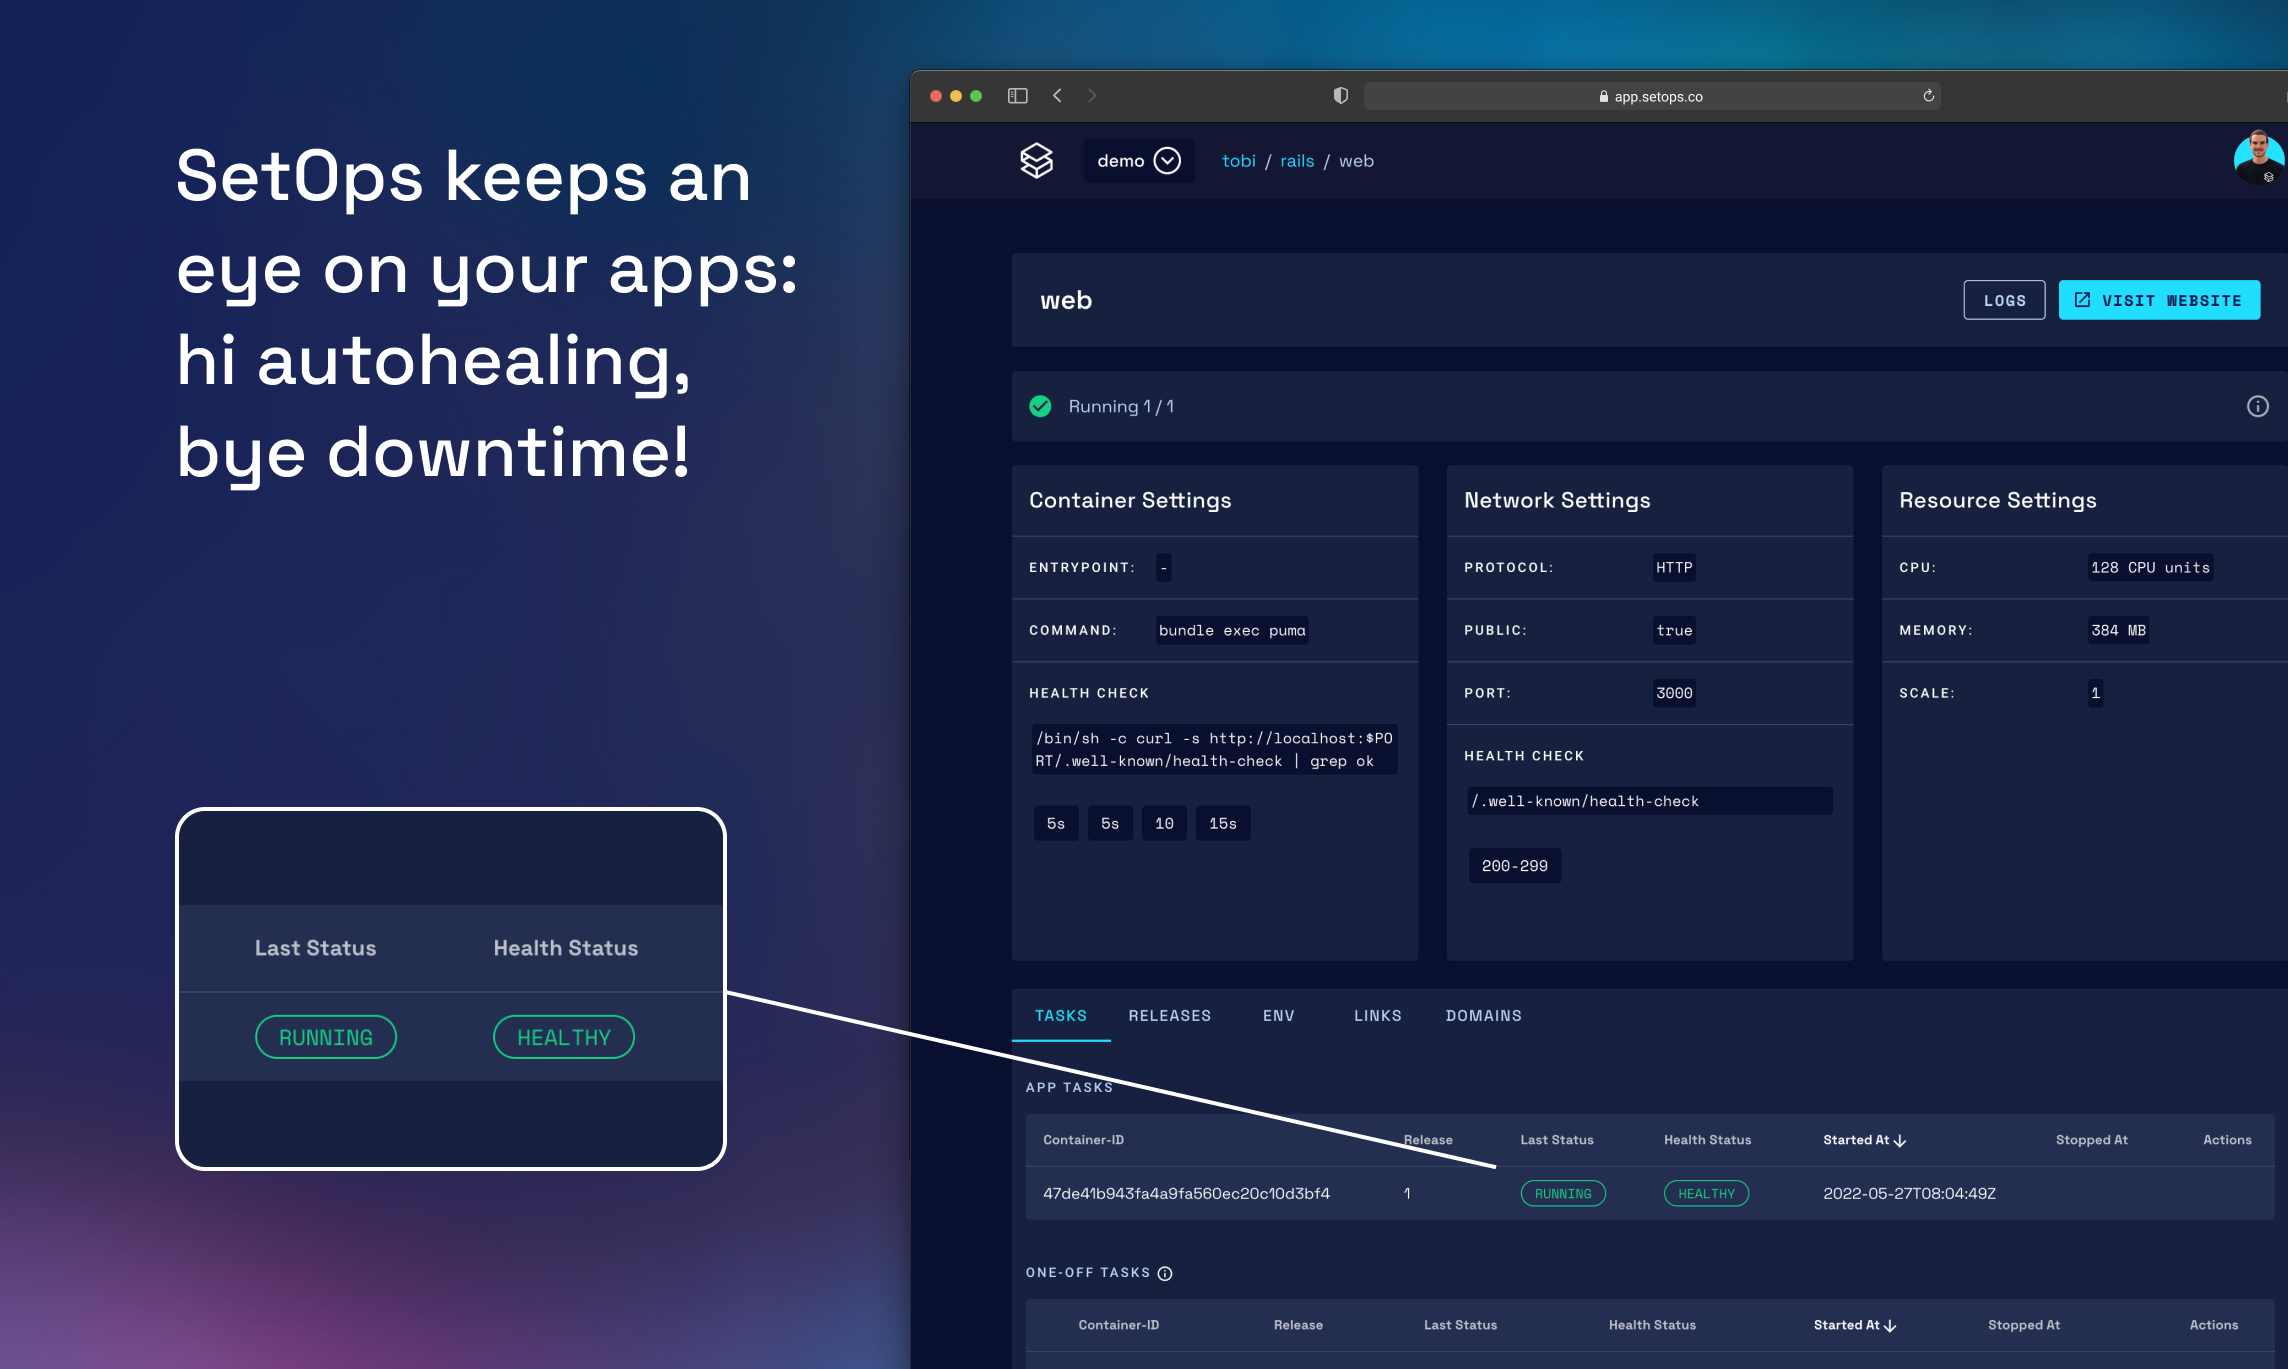Select container ID 47de41b943fa4a9fa560ec20c10d3bf4

click(1186, 1193)
